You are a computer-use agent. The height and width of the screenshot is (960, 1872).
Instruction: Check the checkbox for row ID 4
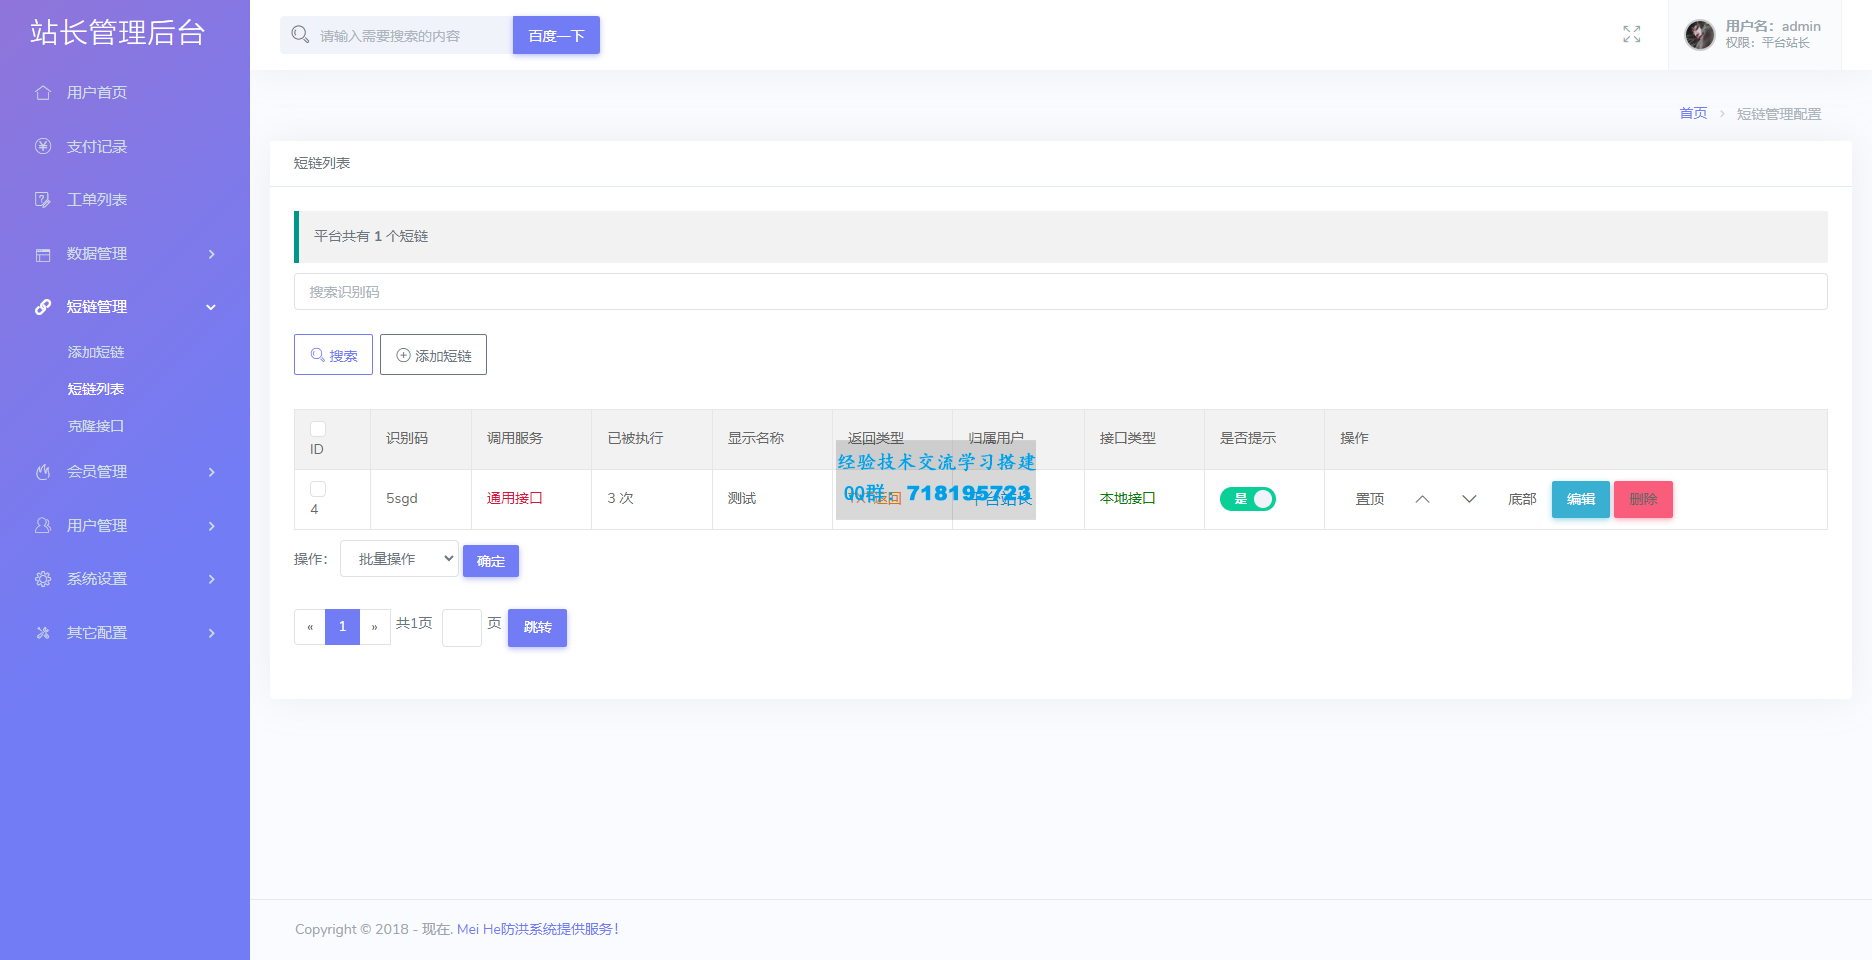[x=318, y=489]
